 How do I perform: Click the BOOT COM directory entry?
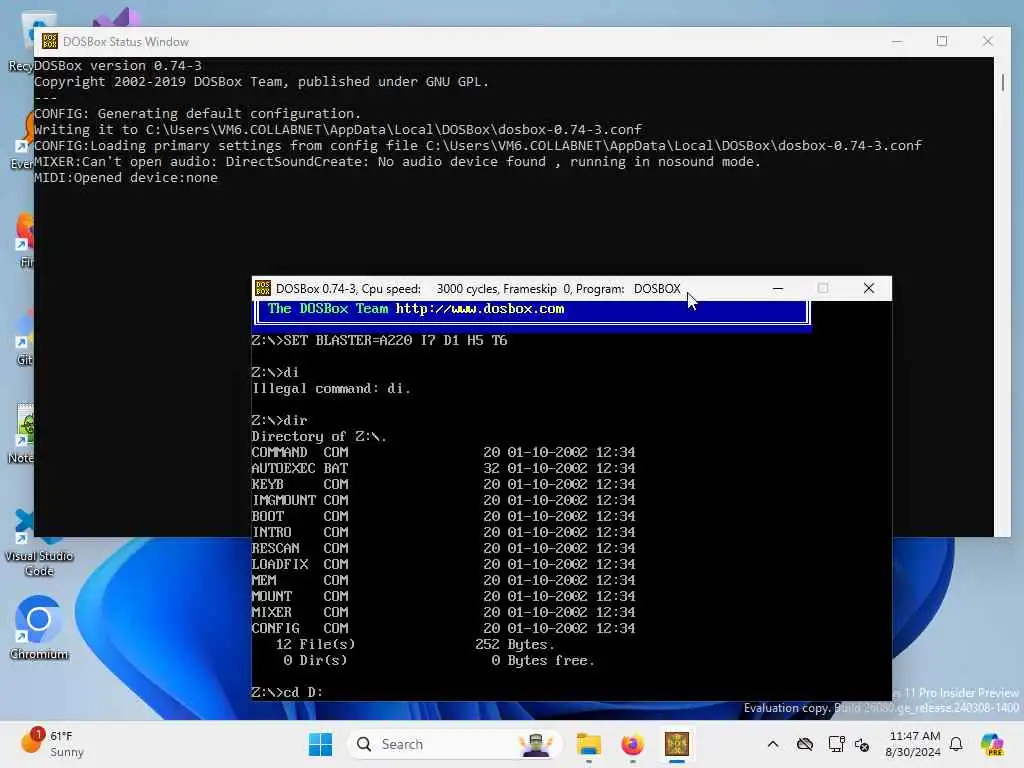point(443,516)
